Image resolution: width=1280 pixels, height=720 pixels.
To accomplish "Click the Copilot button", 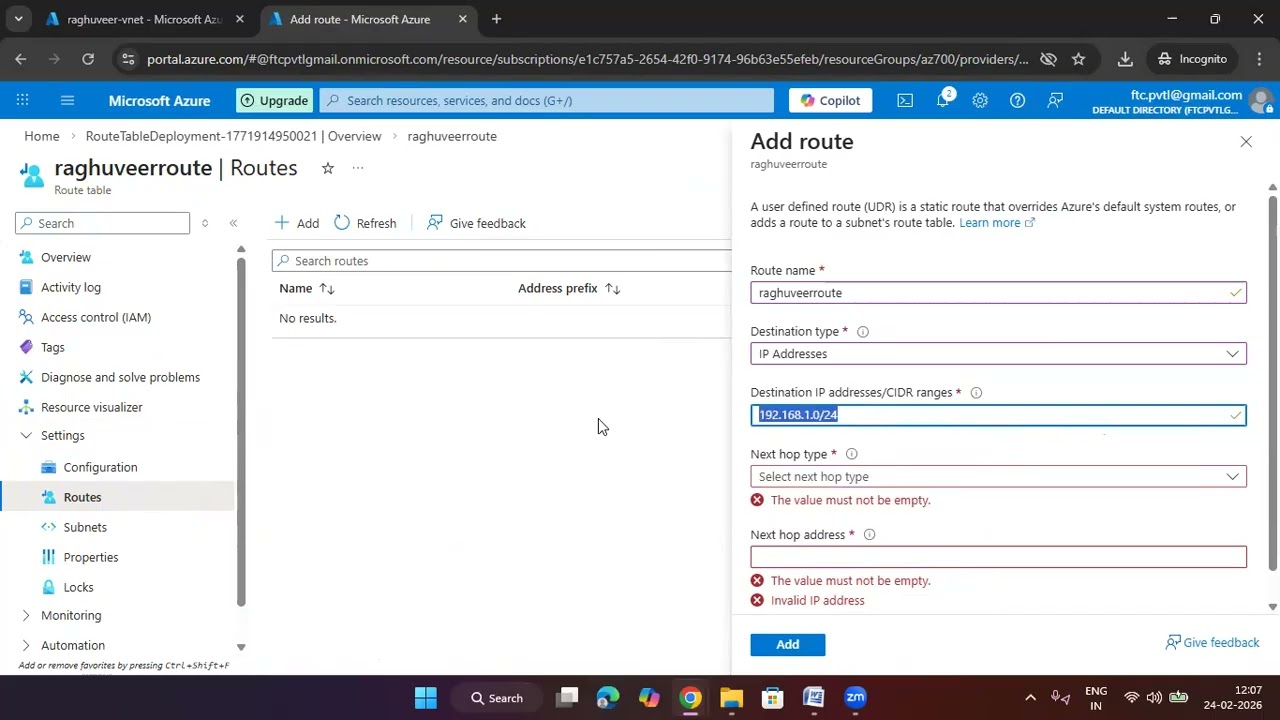I will click(830, 100).
